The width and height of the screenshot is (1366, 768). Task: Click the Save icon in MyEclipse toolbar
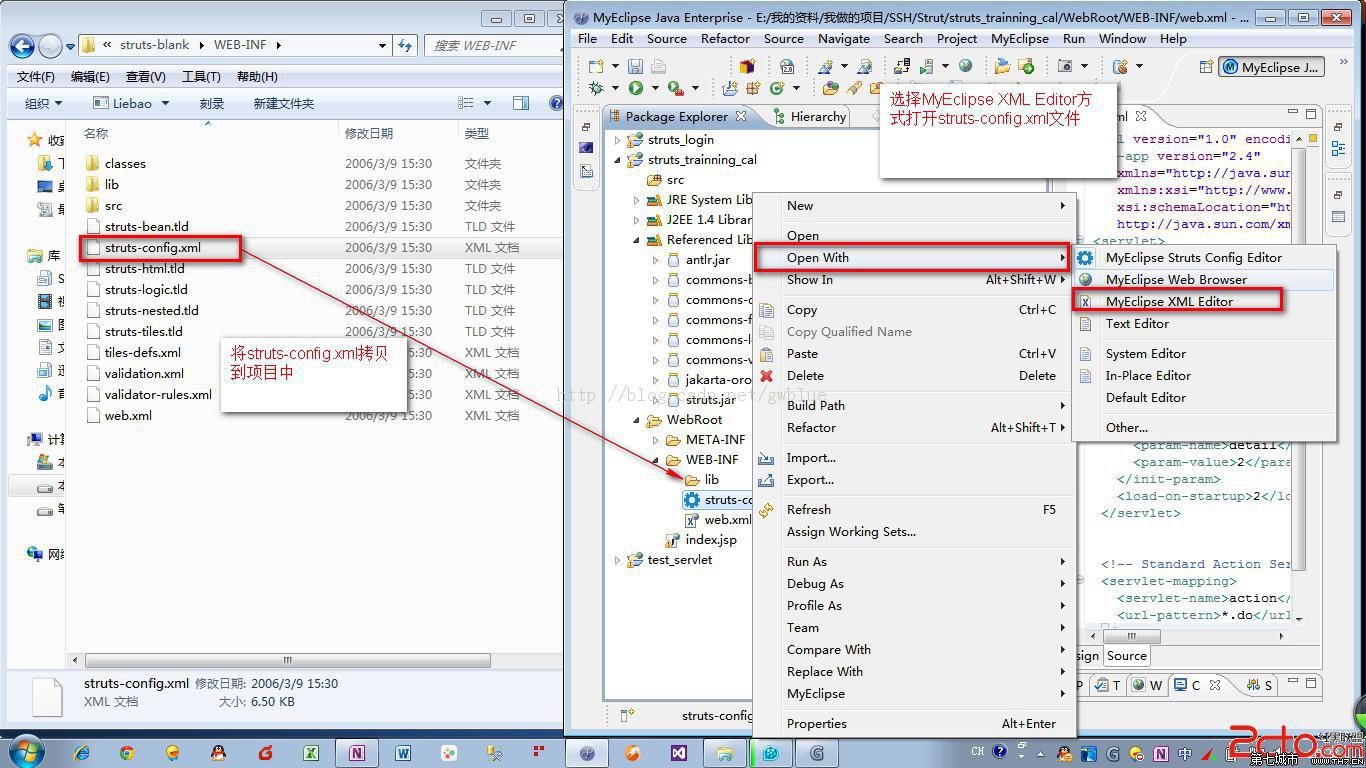[634, 66]
